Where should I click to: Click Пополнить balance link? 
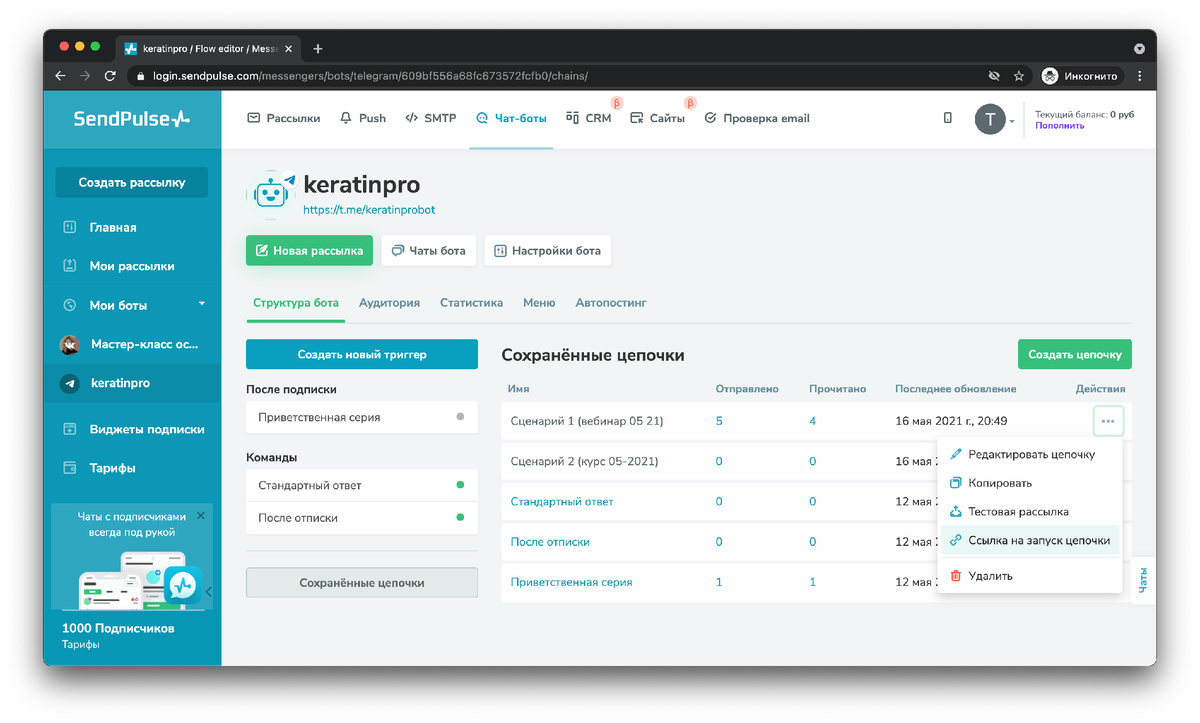click(1059, 126)
